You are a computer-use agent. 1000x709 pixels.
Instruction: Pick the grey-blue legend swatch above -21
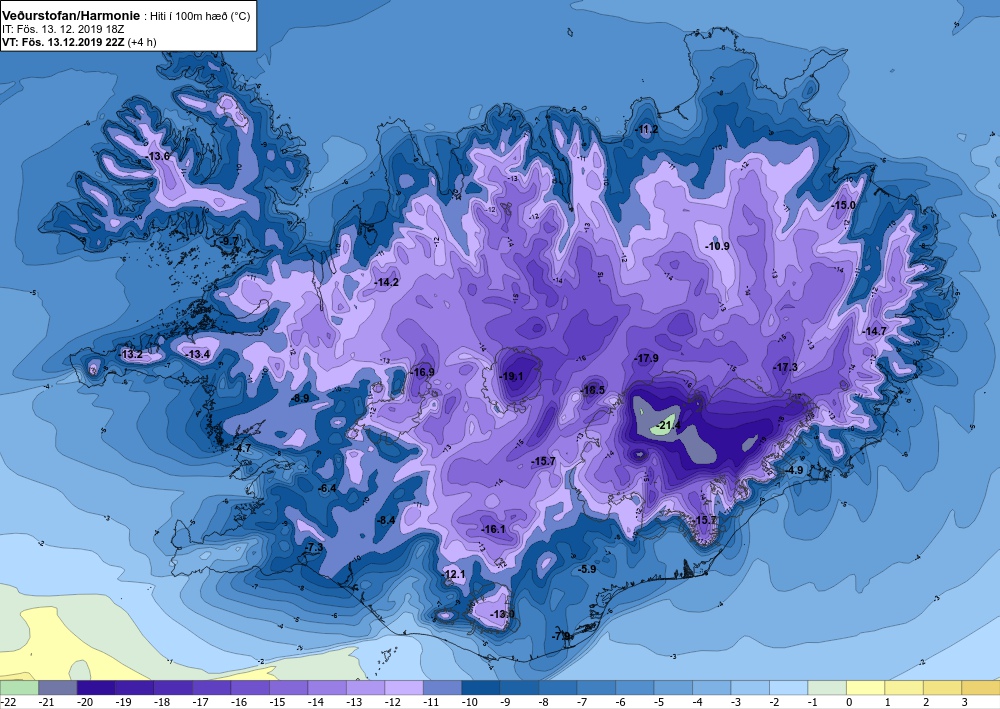tap(57, 688)
